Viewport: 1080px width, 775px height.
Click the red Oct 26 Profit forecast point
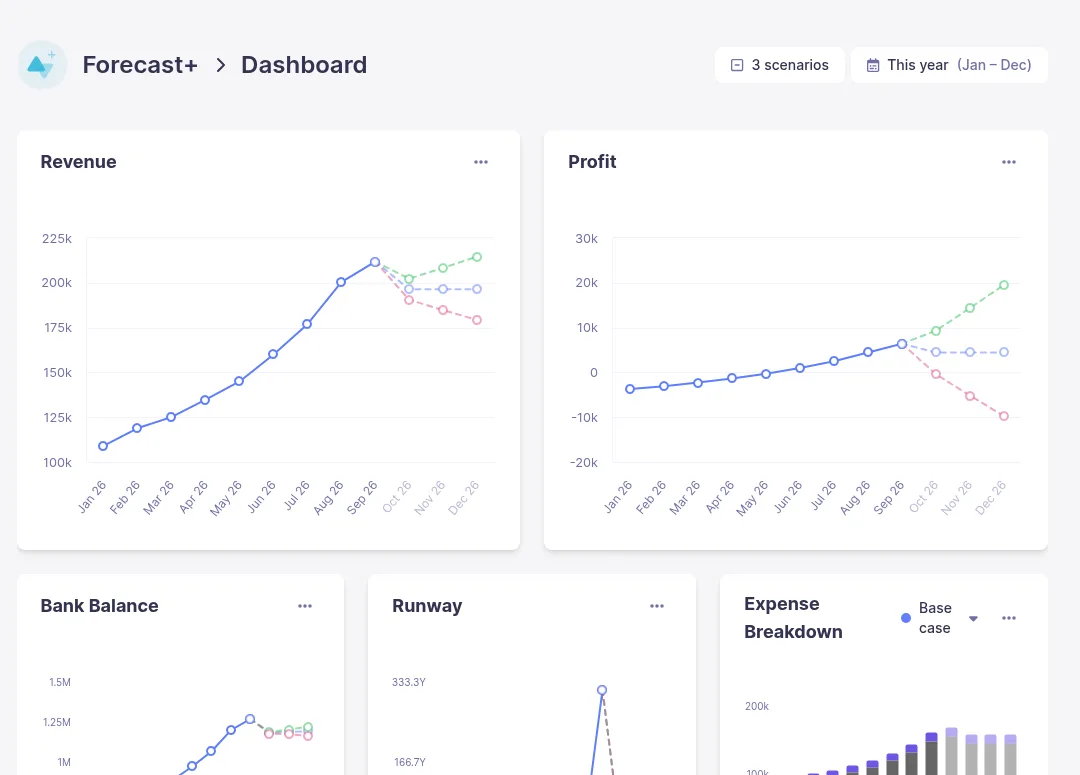[935, 374]
